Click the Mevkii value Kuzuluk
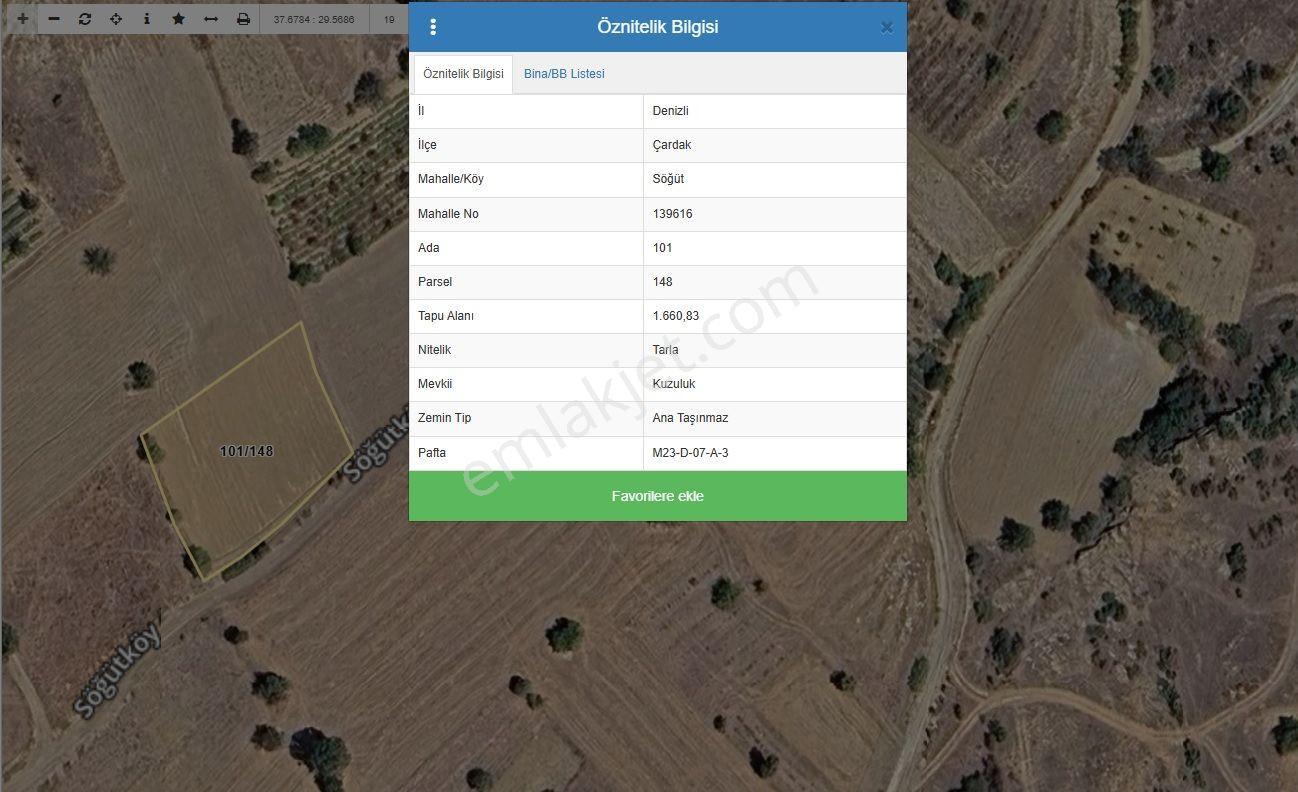The image size is (1298, 792). (x=673, y=384)
